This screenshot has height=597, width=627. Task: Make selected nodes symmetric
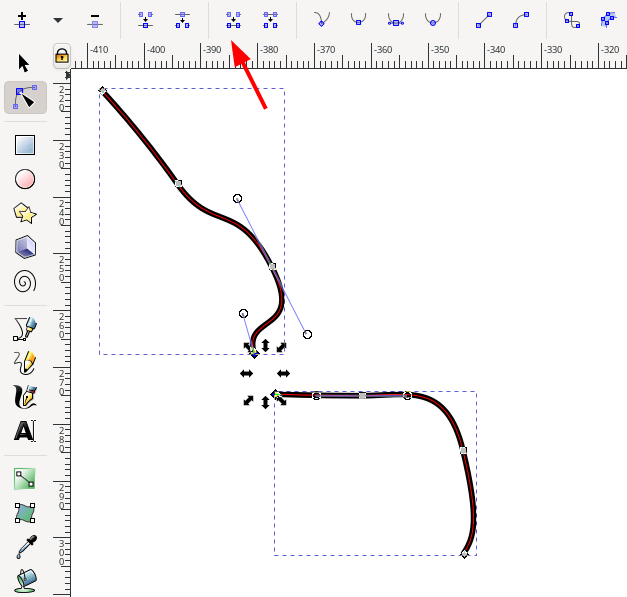pos(395,19)
